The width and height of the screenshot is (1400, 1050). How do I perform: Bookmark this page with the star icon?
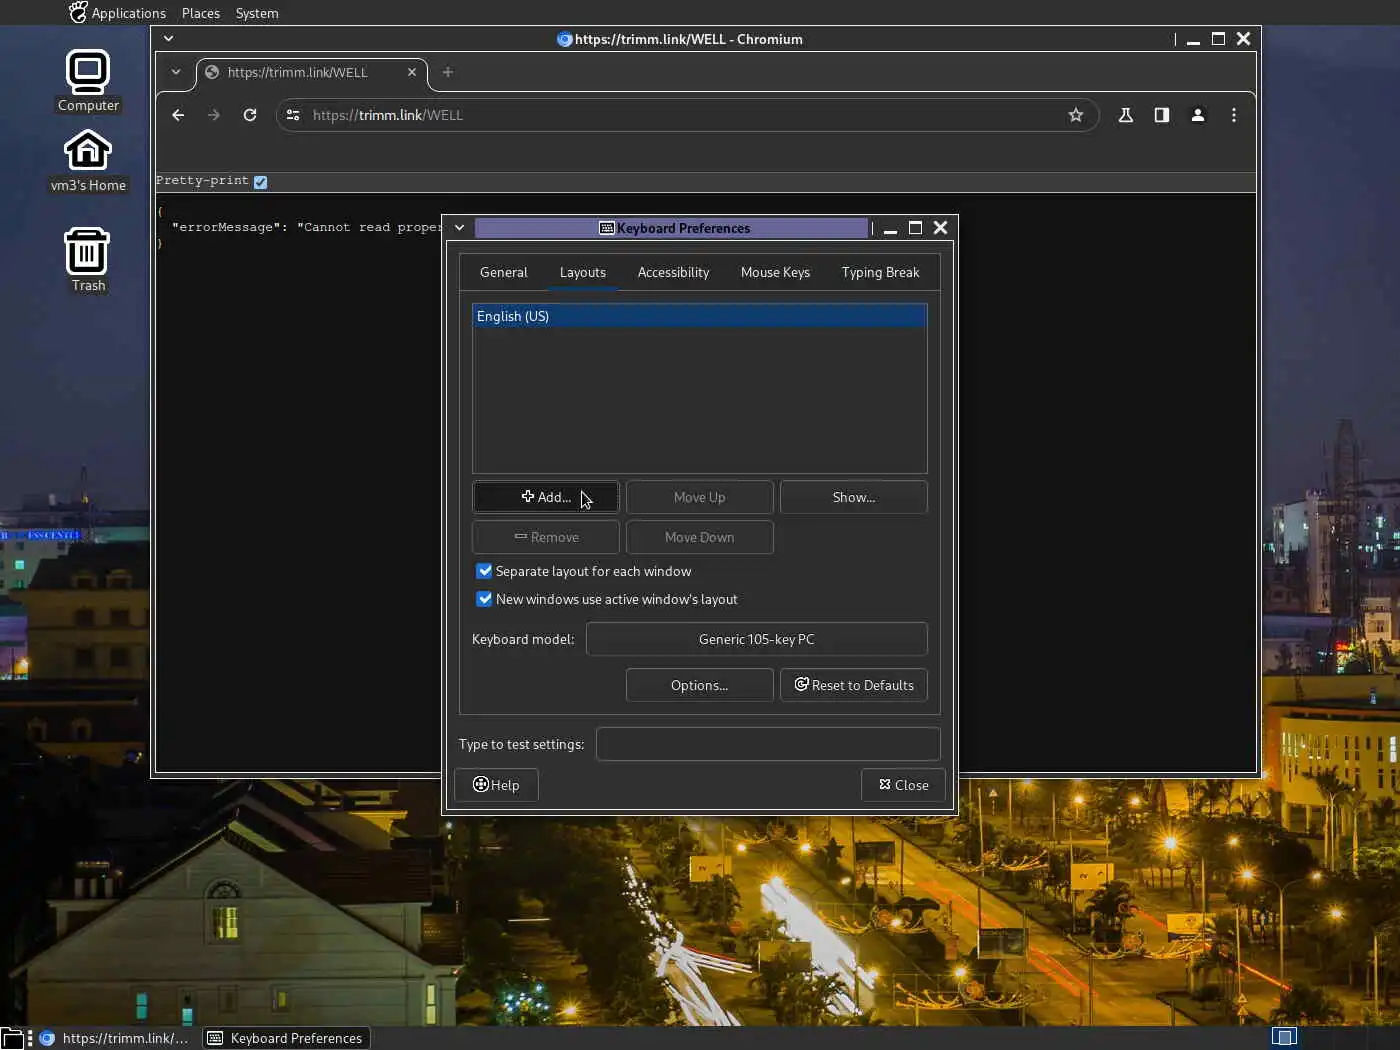click(1075, 115)
